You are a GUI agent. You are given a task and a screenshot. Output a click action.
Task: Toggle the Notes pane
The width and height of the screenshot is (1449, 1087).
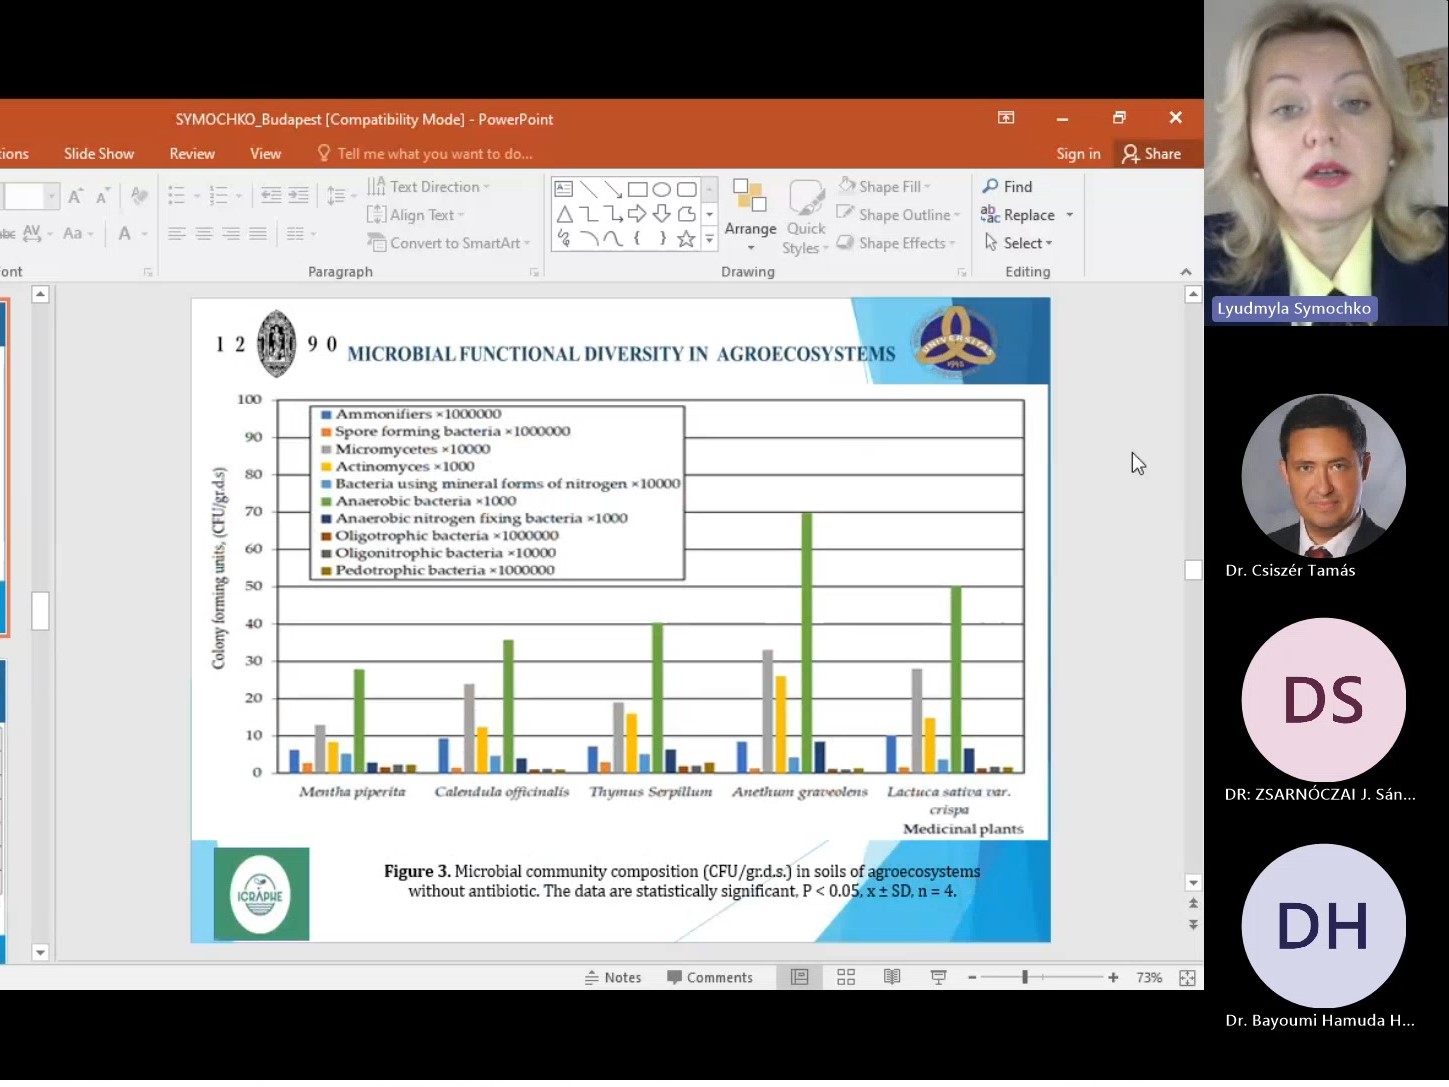(x=613, y=977)
